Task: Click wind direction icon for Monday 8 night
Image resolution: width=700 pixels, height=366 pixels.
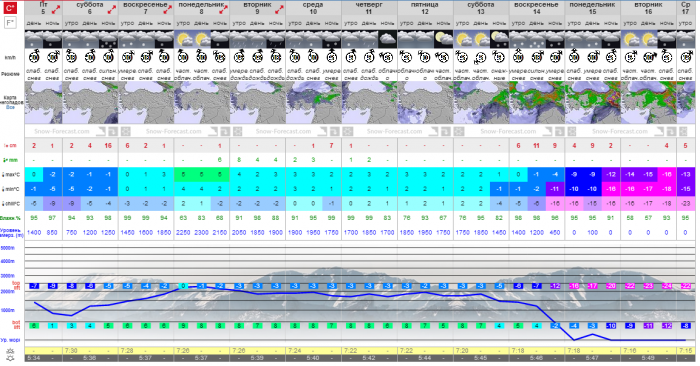Action: tap(220, 57)
